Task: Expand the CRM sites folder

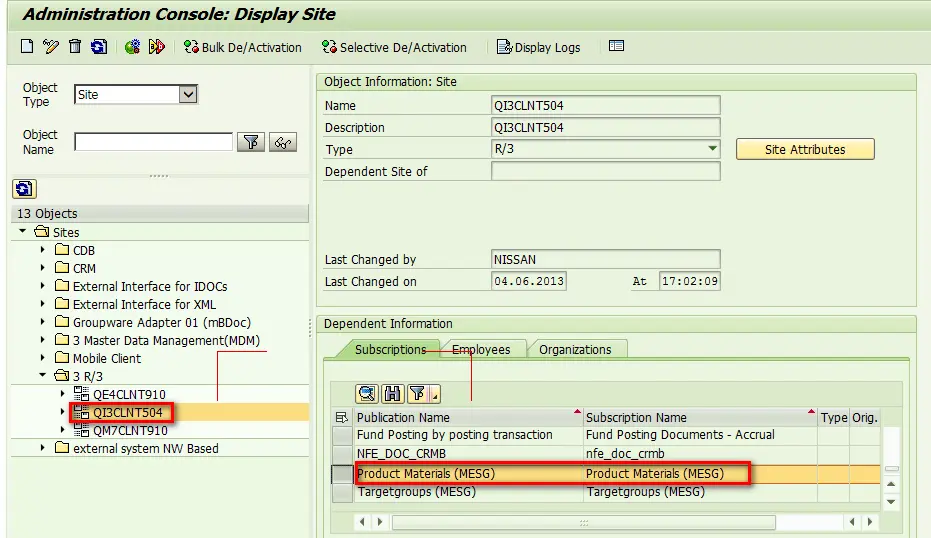Action: [x=43, y=268]
